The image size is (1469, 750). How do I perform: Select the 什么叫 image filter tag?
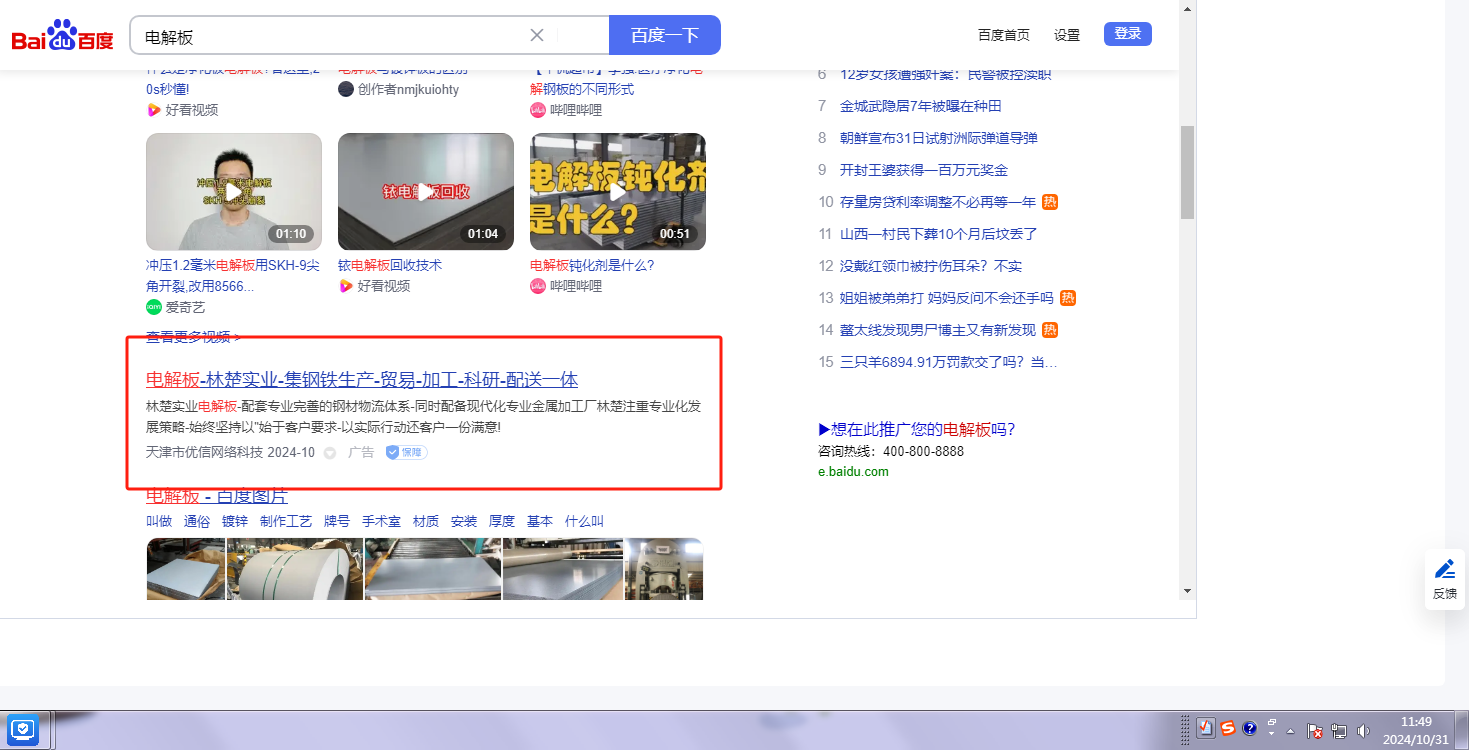[x=584, y=522]
